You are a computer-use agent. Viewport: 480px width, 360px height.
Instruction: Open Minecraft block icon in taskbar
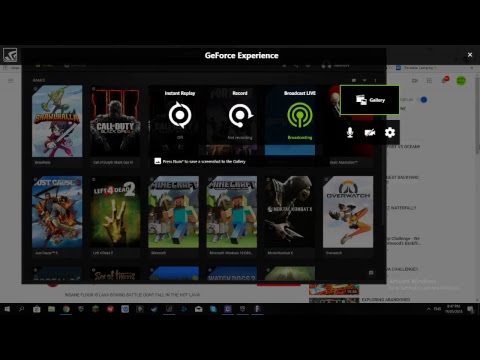click(x=95, y=309)
